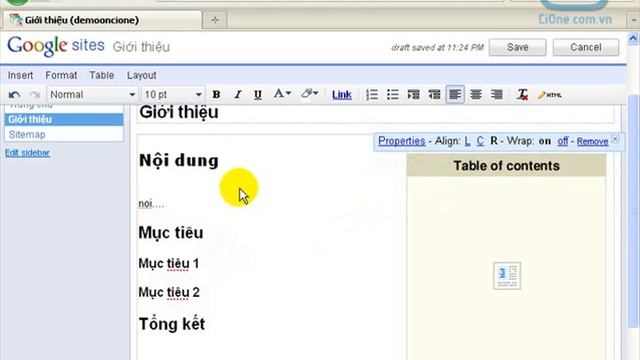Click the Mục tiêu heading
This screenshot has height=360, width=640.
(x=171, y=233)
